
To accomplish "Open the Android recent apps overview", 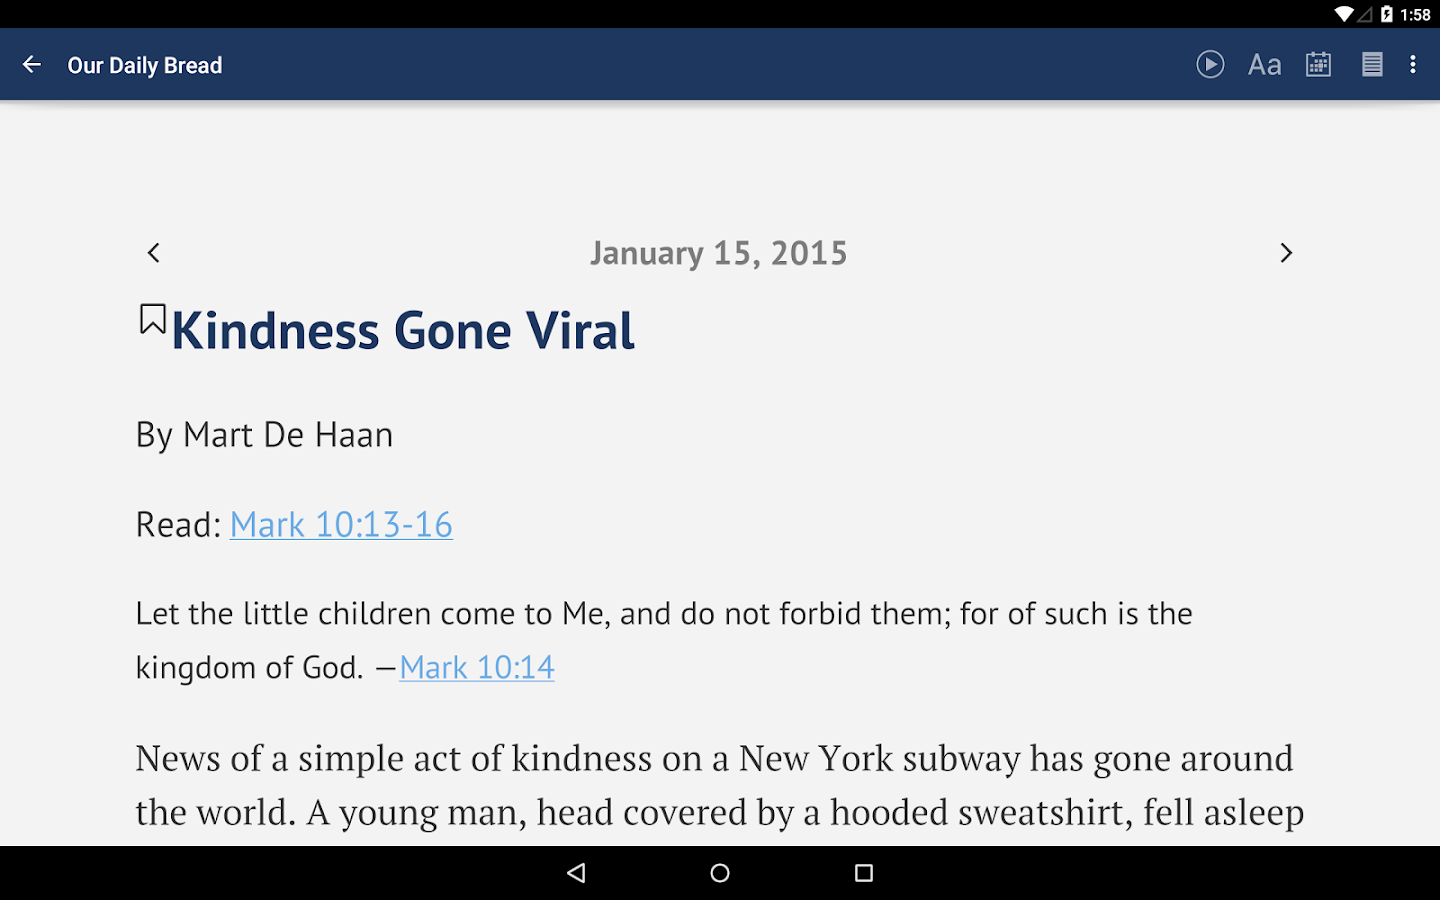I will coord(864,873).
